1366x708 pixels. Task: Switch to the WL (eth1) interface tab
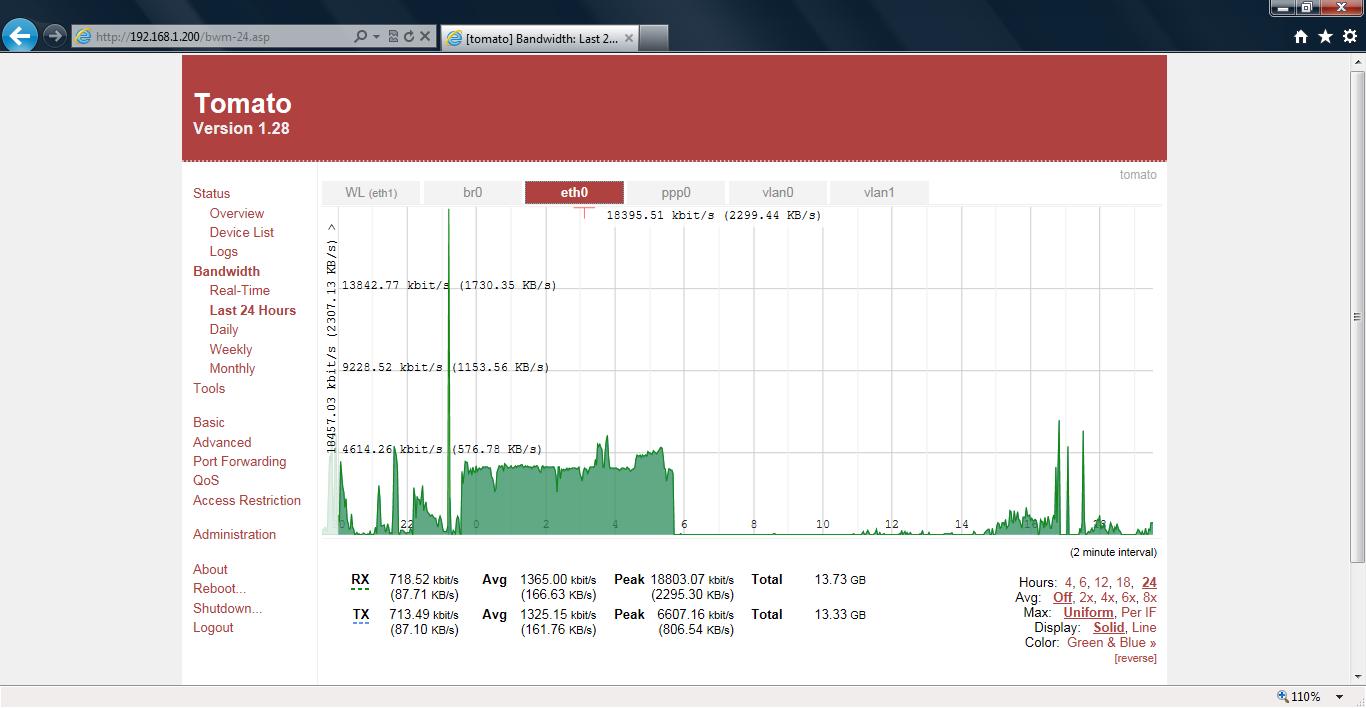pyautogui.click(x=371, y=193)
